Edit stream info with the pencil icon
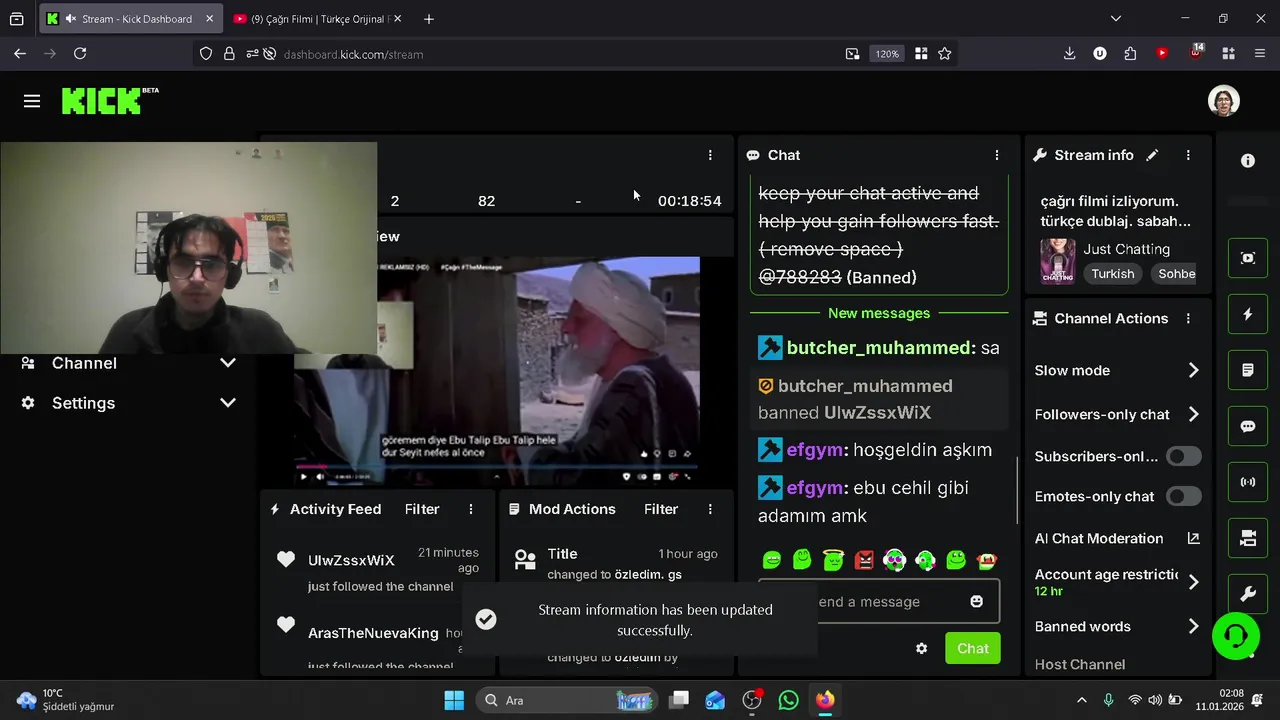The height and width of the screenshot is (720, 1280). (1152, 155)
